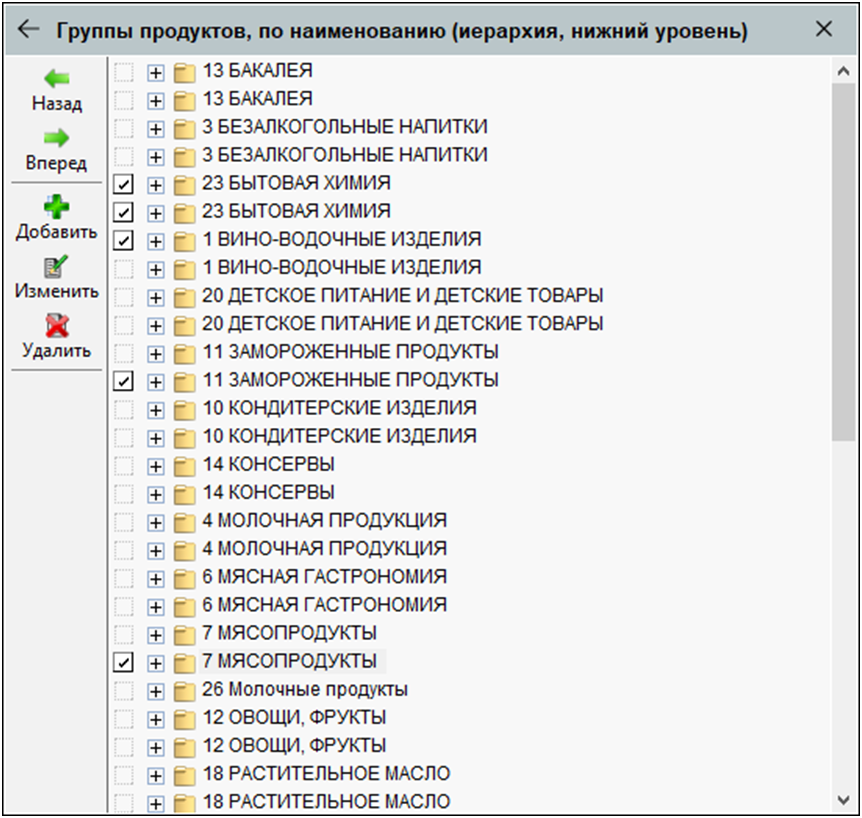Select the 26 Молочные продукты tree item
Viewport: 862px width, 818px height.
[304, 690]
